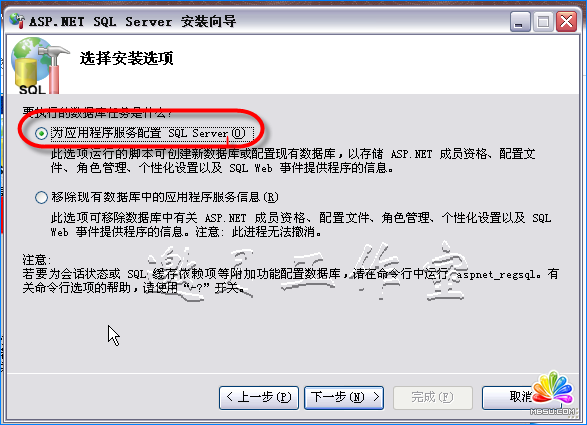
Task: Click the description text under remove option
Action: (x=301, y=225)
